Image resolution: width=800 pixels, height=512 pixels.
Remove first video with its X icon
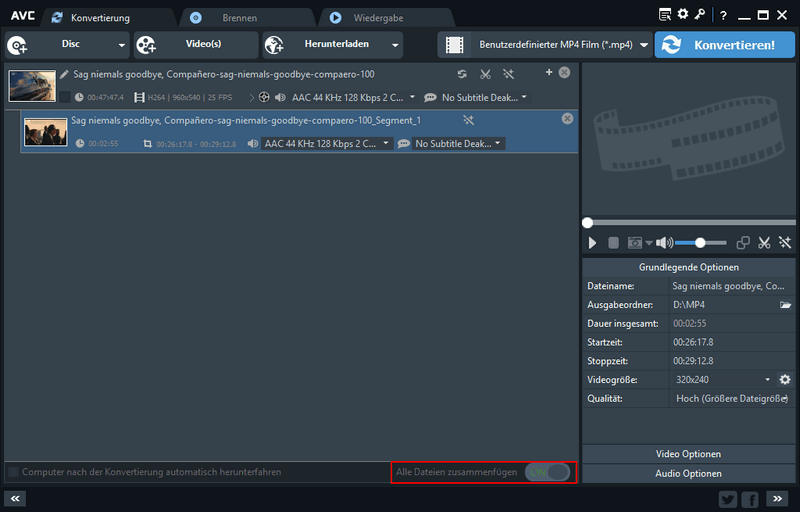coord(564,72)
